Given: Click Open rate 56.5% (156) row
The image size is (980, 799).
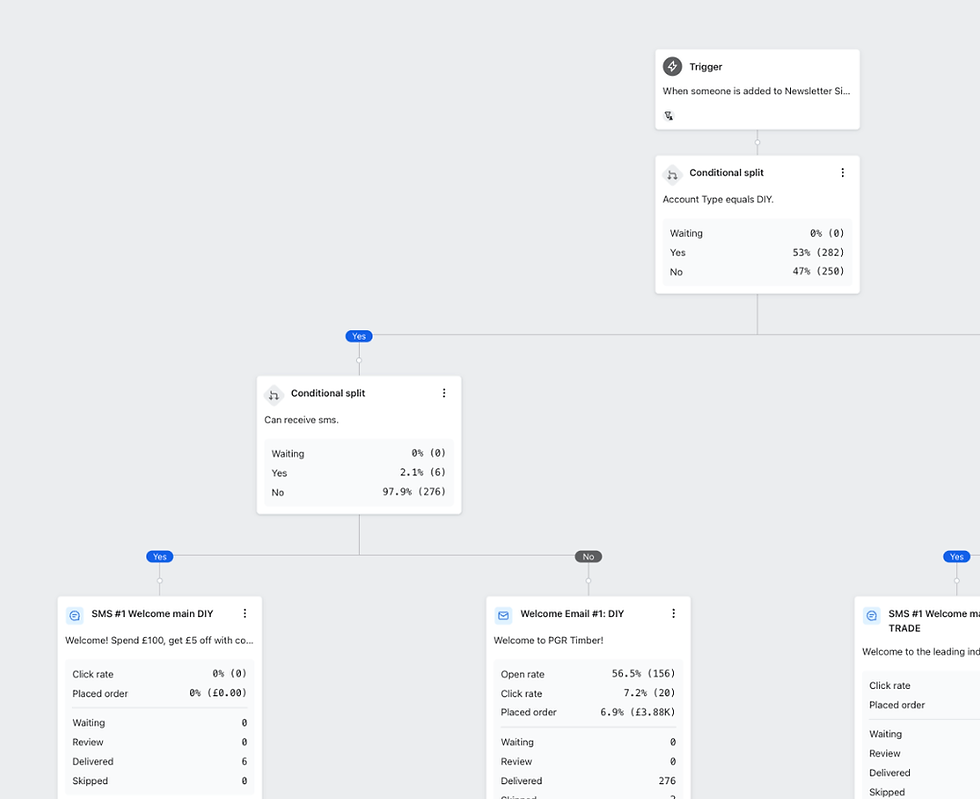Looking at the screenshot, I should [x=588, y=674].
